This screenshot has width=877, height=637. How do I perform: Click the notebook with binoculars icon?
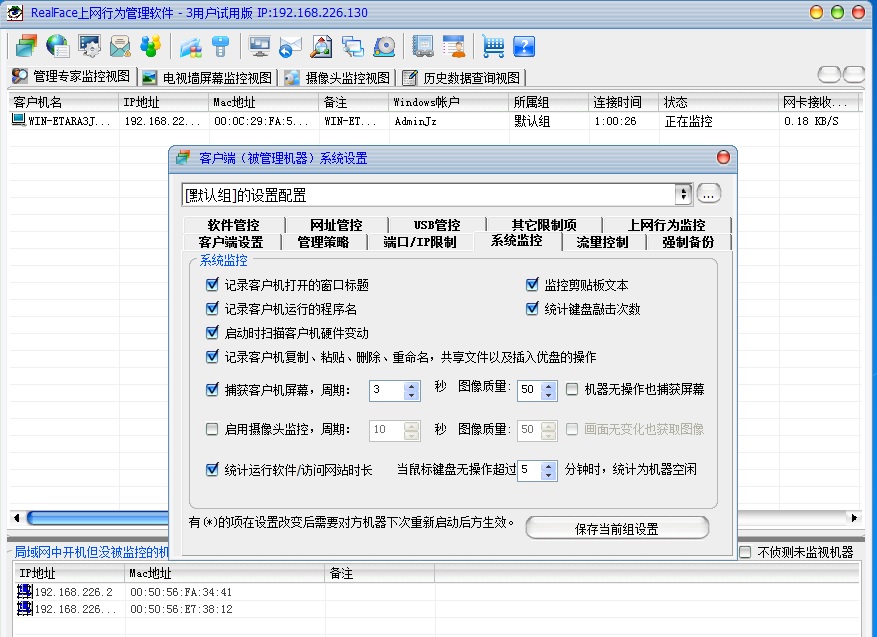423,46
